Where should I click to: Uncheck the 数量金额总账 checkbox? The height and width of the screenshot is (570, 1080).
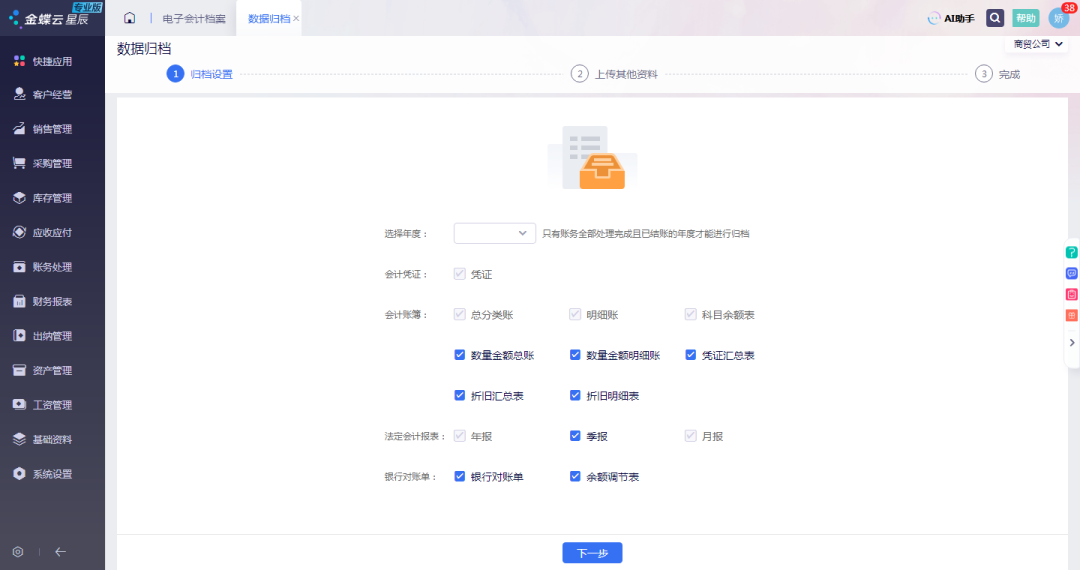click(460, 355)
